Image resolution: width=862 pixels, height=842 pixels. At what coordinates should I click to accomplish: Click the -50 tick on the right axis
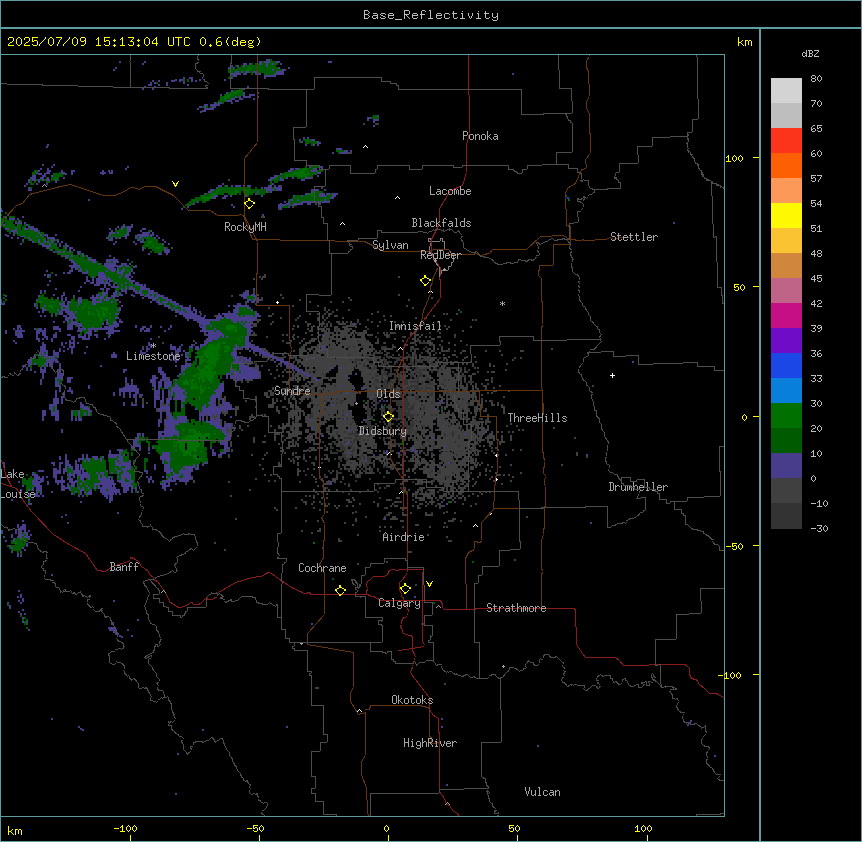(734, 546)
